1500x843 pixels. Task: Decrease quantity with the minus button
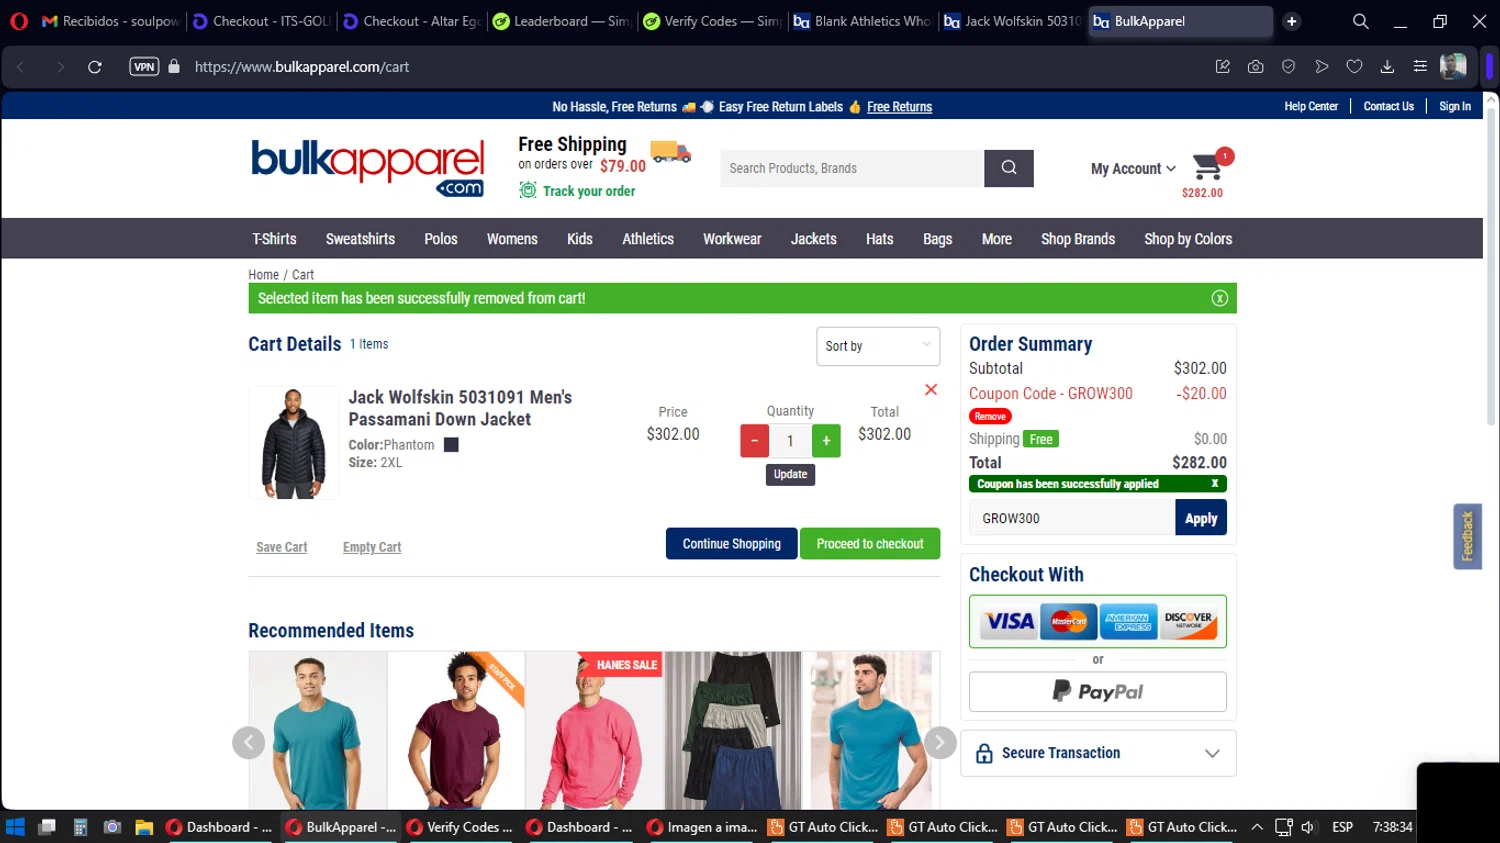(754, 440)
